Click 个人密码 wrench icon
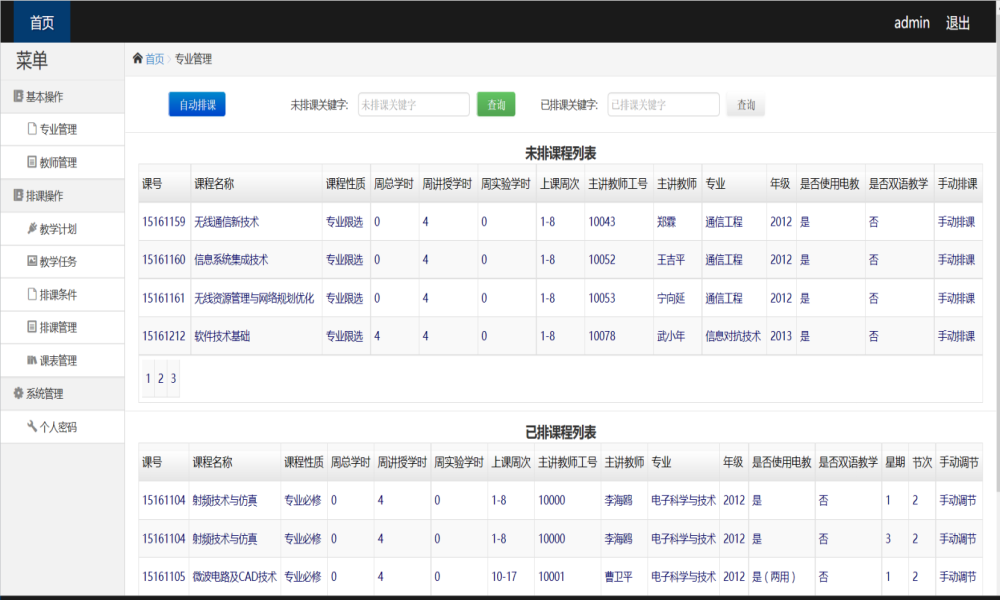Screen dimensions: 1000x600 click(32, 426)
